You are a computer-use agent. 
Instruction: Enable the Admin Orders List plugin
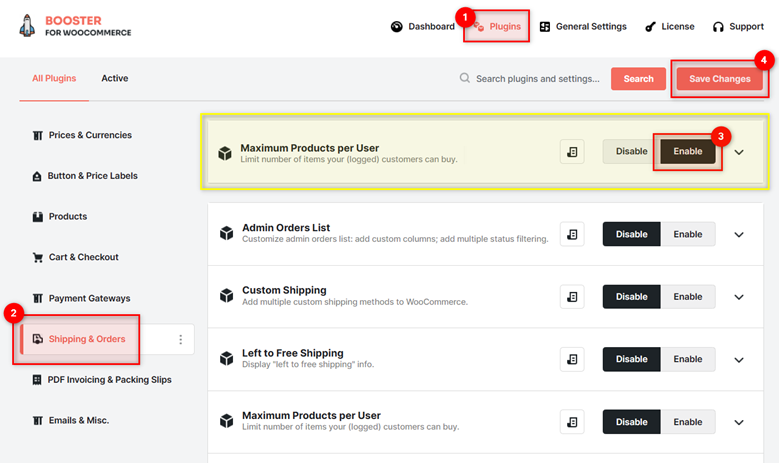tap(688, 234)
